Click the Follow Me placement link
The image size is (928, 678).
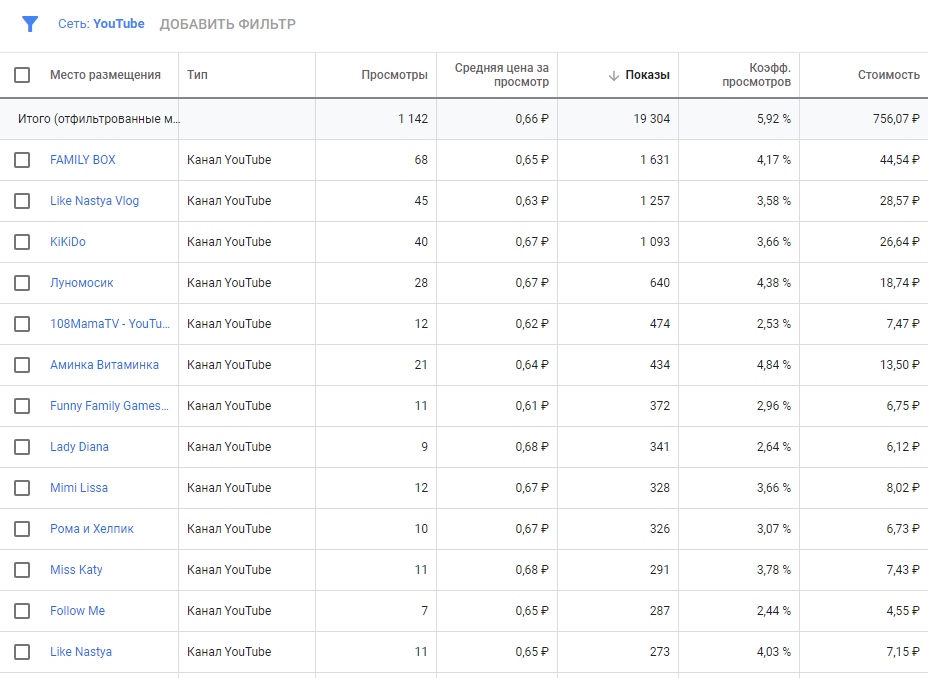[x=78, y=611]
